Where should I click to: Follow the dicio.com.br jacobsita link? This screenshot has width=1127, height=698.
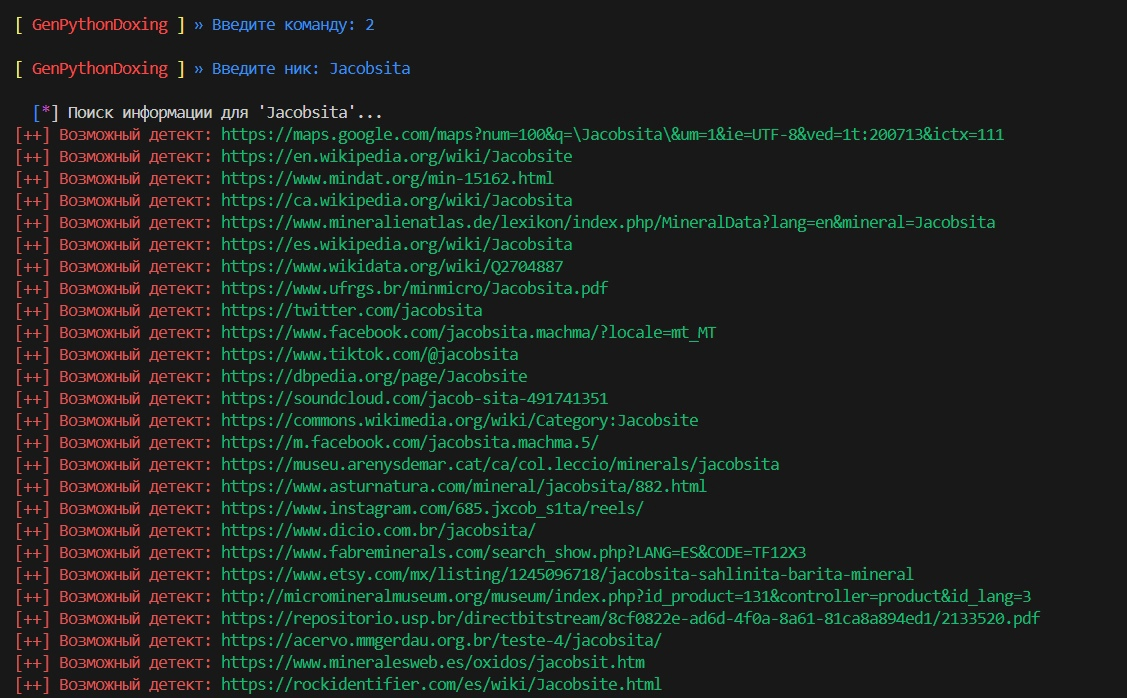378,531
